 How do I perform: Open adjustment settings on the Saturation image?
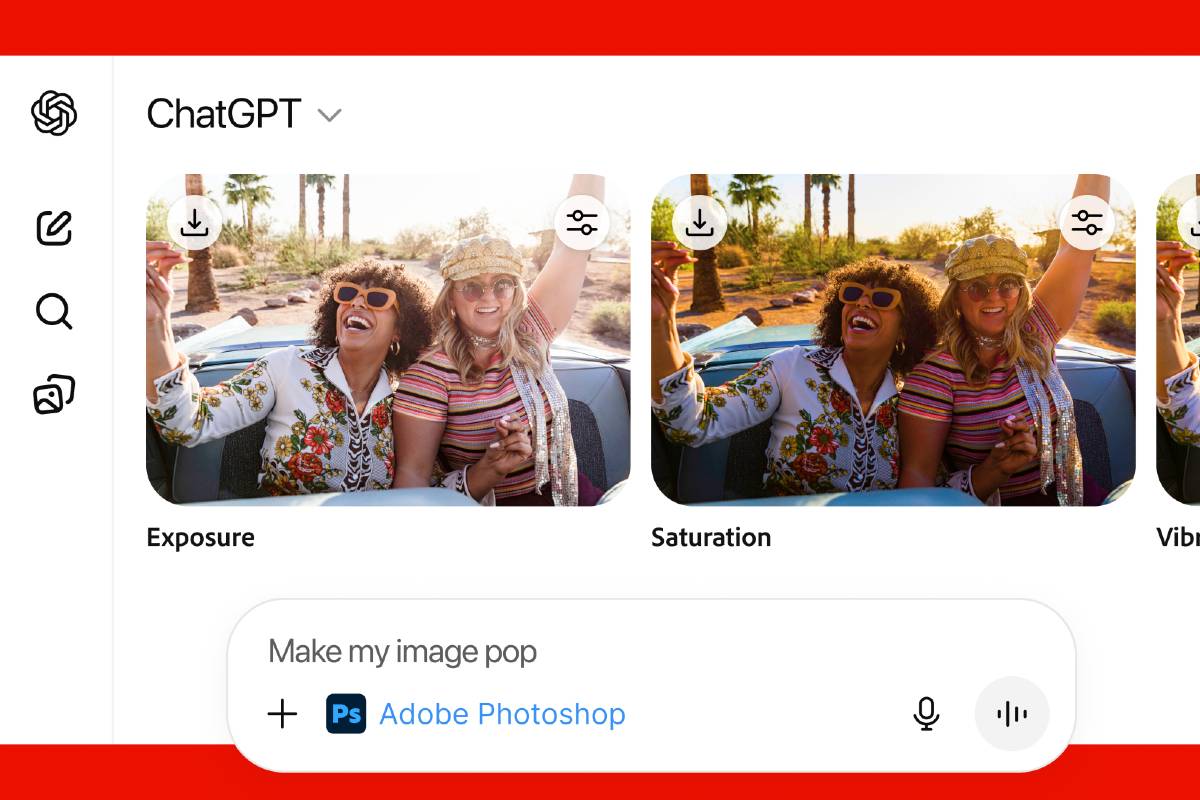click(1087, 222)
